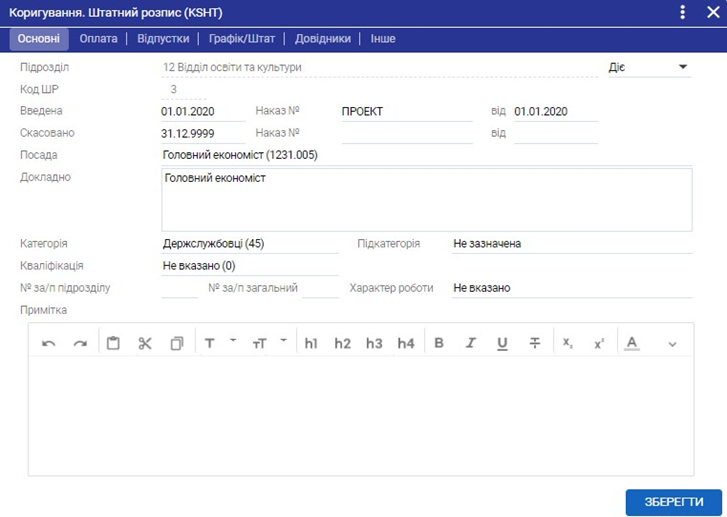This screenshot has width=727, height=517.
Task: Open the text color picker
Action: tap(631, 343)
